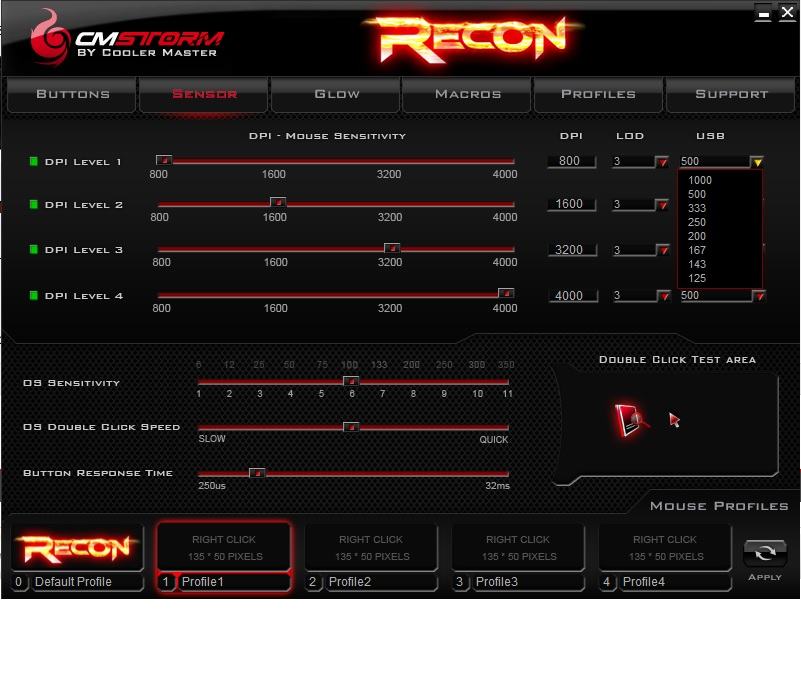Click the DPI value field showing 3200
This screenshot has height=681, width=801.
[x=571, y=250]
